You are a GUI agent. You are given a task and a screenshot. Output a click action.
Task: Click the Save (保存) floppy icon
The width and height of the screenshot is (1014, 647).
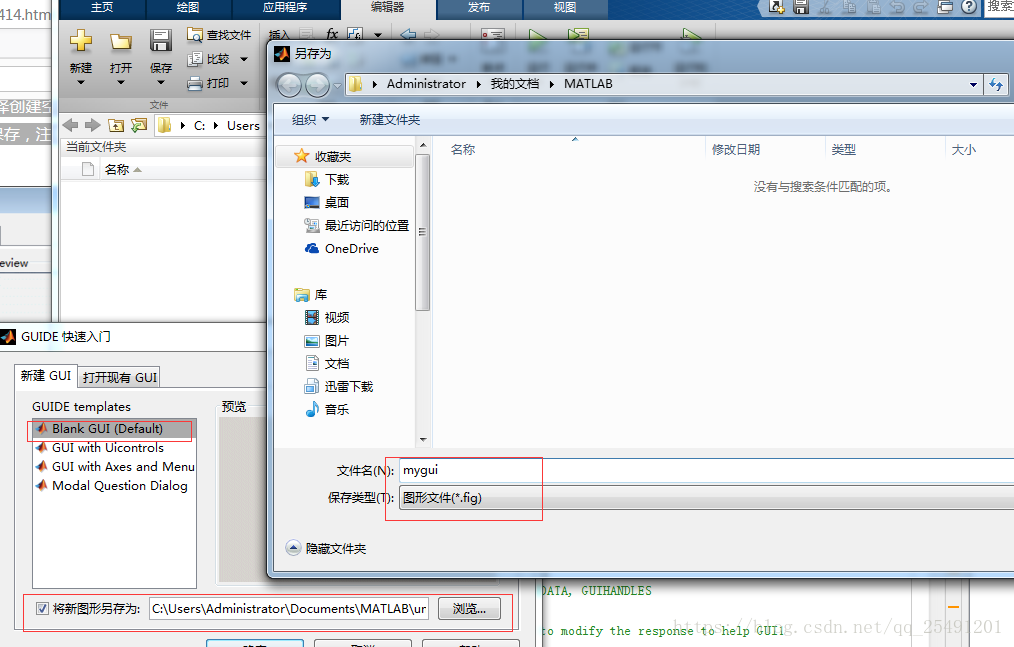[x=160, y=41]
